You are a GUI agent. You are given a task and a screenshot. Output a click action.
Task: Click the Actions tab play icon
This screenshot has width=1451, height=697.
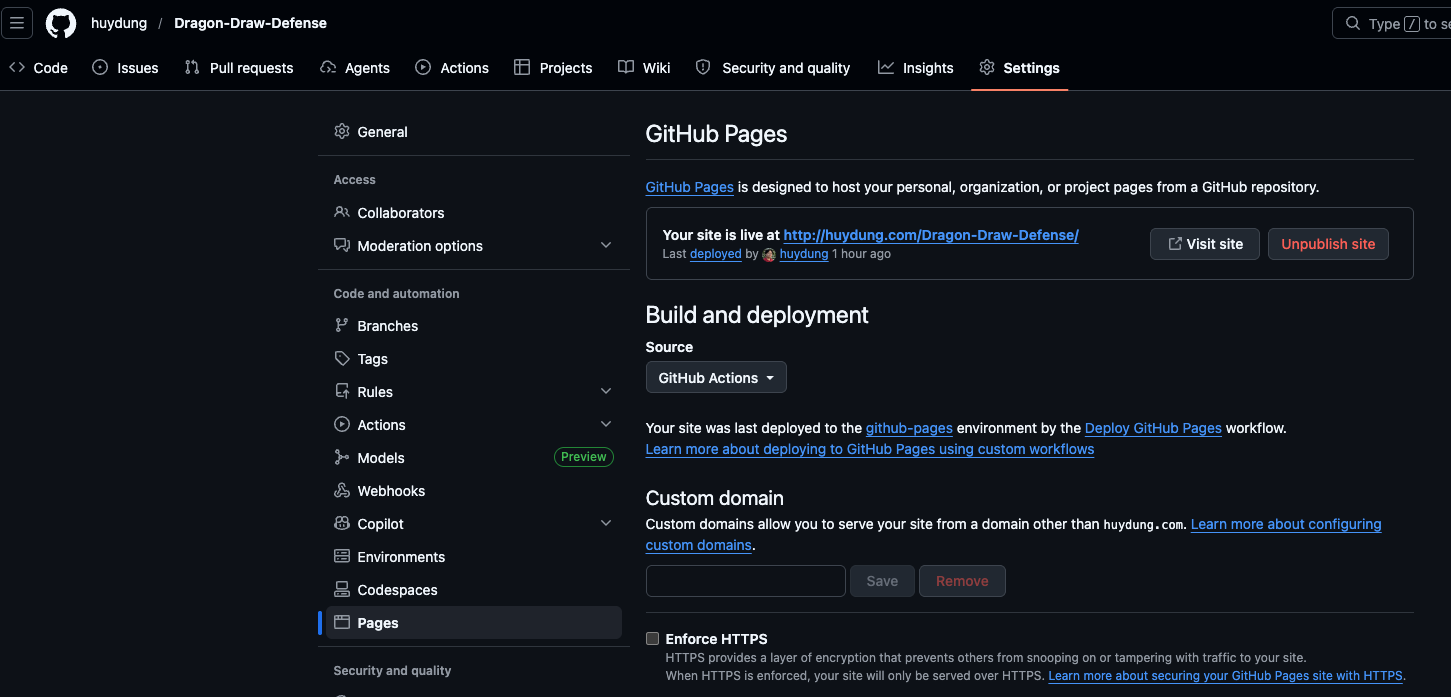[423, 67]
